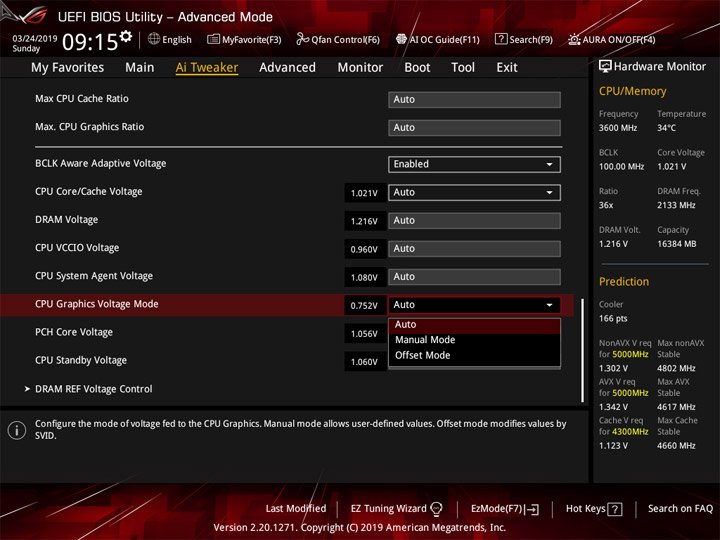Screen dimensions: 720x540
Task: Click the 0.960V VCCIO voltage readout
Action: 365,249
